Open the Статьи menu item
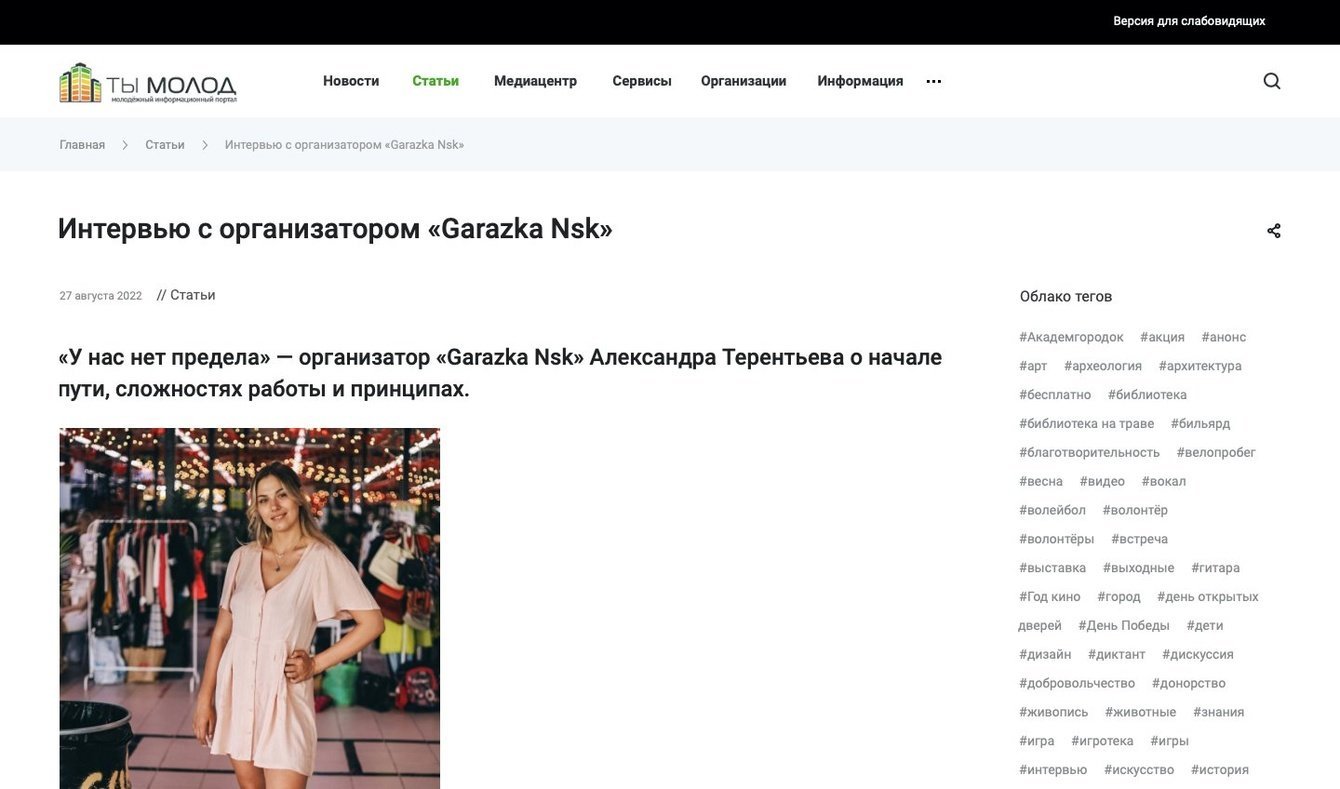The image size is (1340, 789). (x=436, y=81)
